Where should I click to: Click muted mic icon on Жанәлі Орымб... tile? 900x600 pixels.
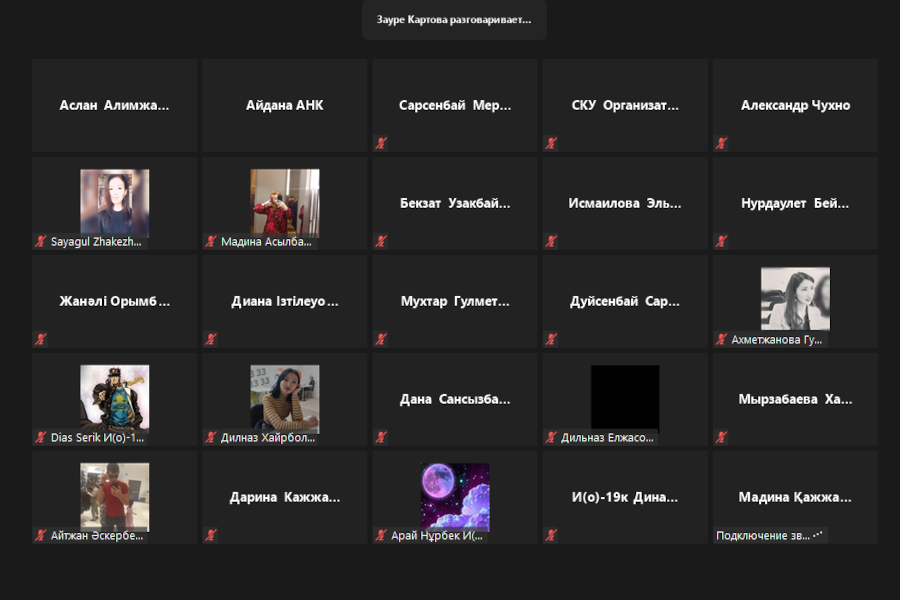point(41,339)
